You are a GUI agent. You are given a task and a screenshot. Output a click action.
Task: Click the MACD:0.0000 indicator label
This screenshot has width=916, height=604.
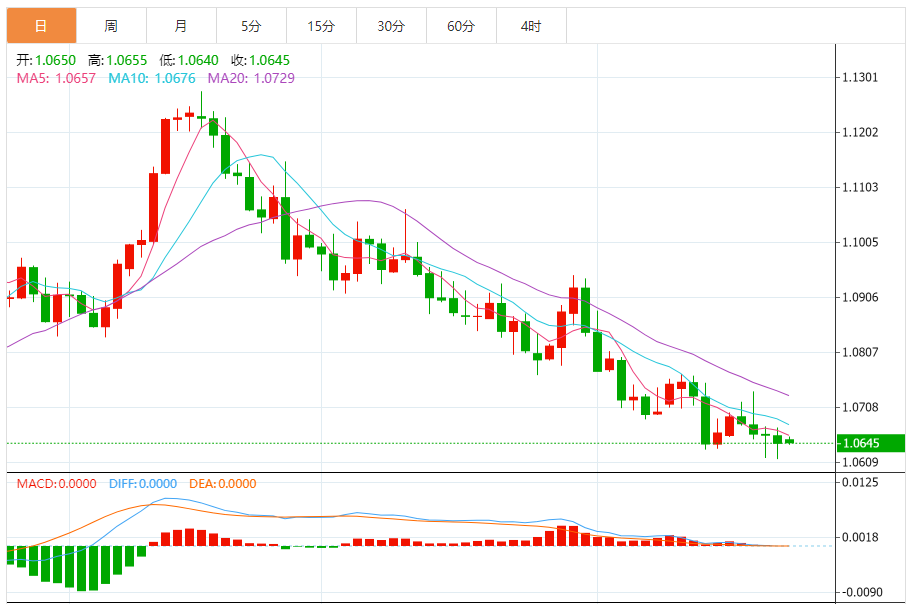point(57,484)
